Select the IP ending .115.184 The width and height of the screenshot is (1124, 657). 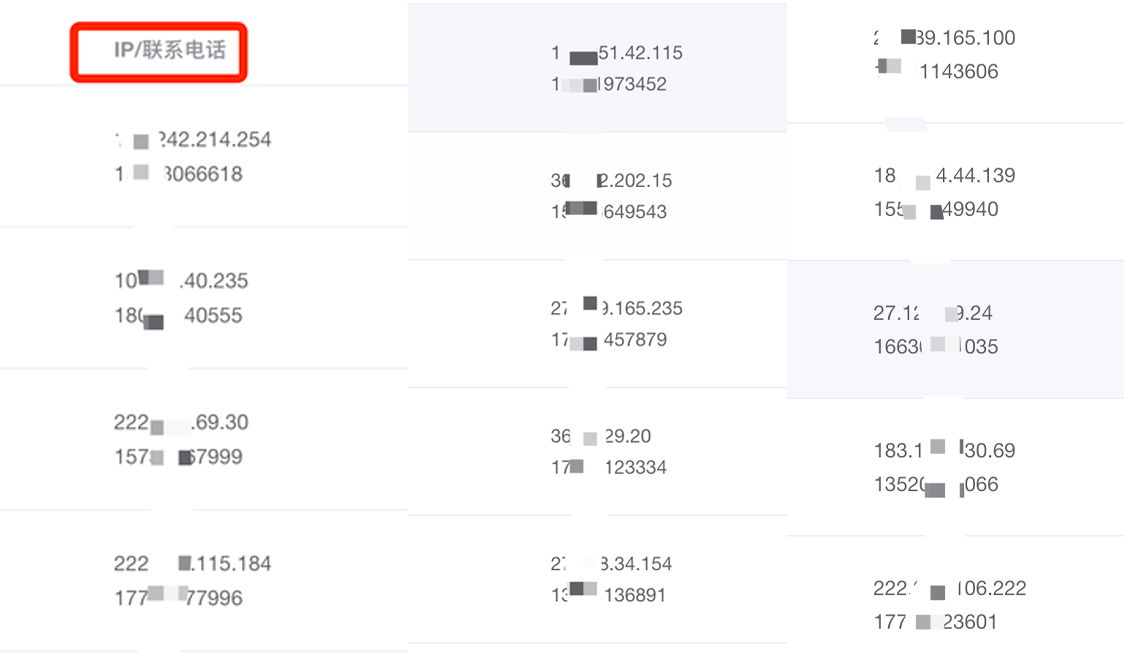pos(192,563)
